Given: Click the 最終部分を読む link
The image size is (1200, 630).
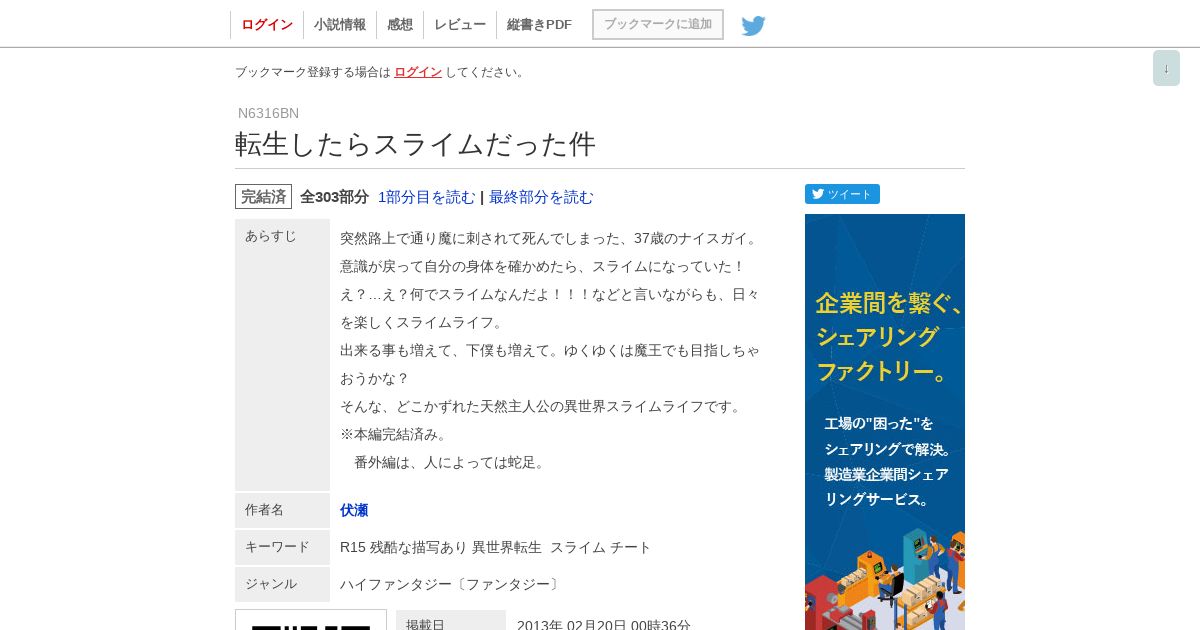Looking at the screenshot, I should pos(541,197).
